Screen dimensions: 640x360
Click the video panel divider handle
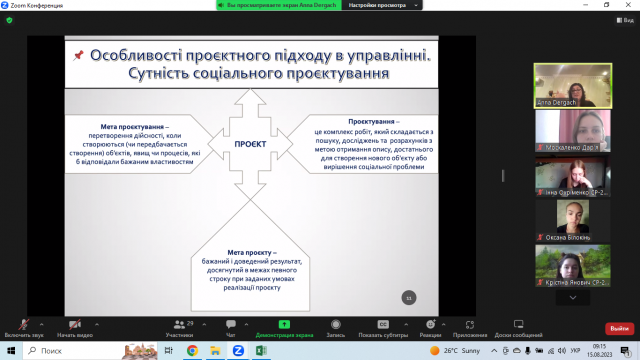pyautogui.click(x=503, y=176)
